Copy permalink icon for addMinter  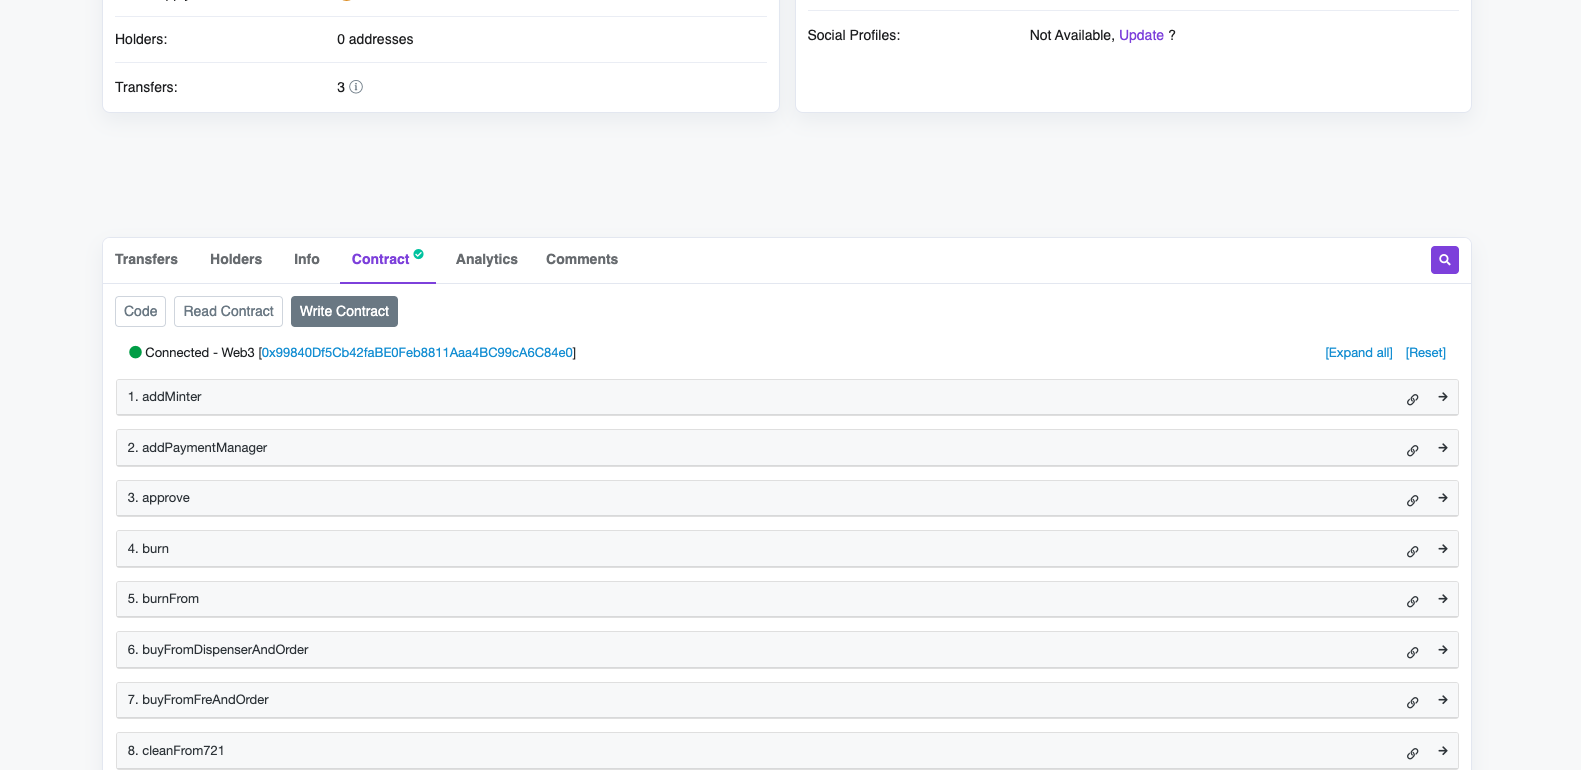pos(1413,399)
